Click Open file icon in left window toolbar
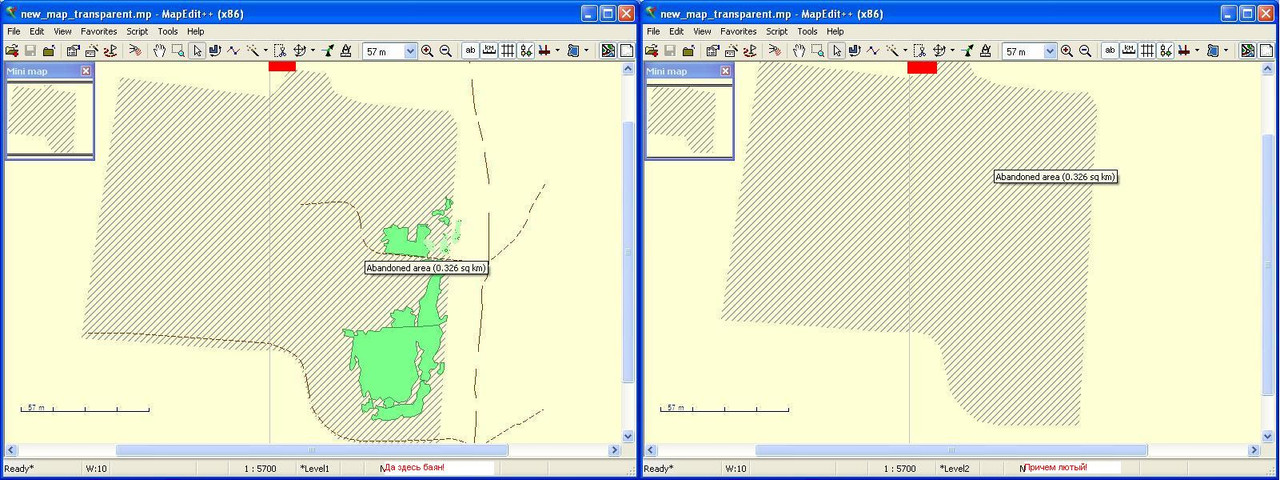The width and height of the screenshot is (1280, 480). point(11,51)
